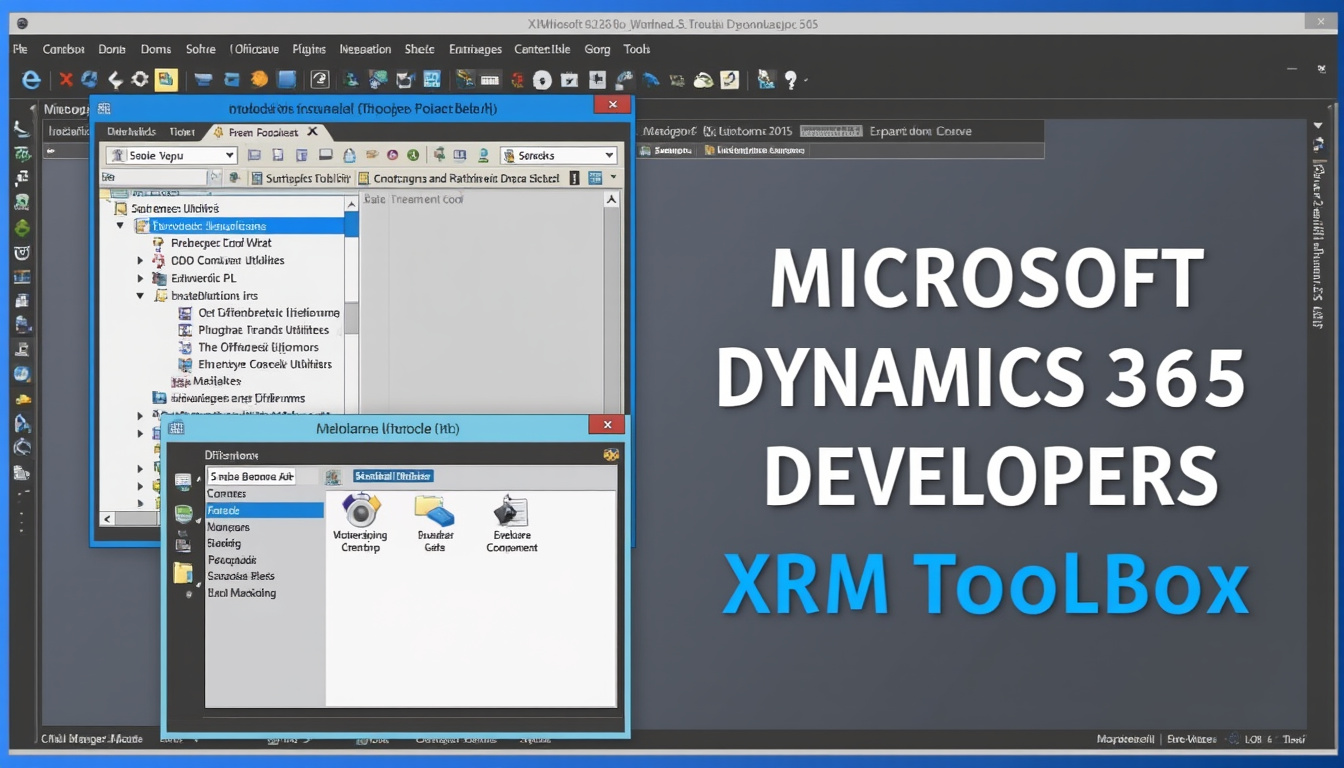Collapse the highlighted blue tree node
This screenshot has height=768, width=1344.
120,226
